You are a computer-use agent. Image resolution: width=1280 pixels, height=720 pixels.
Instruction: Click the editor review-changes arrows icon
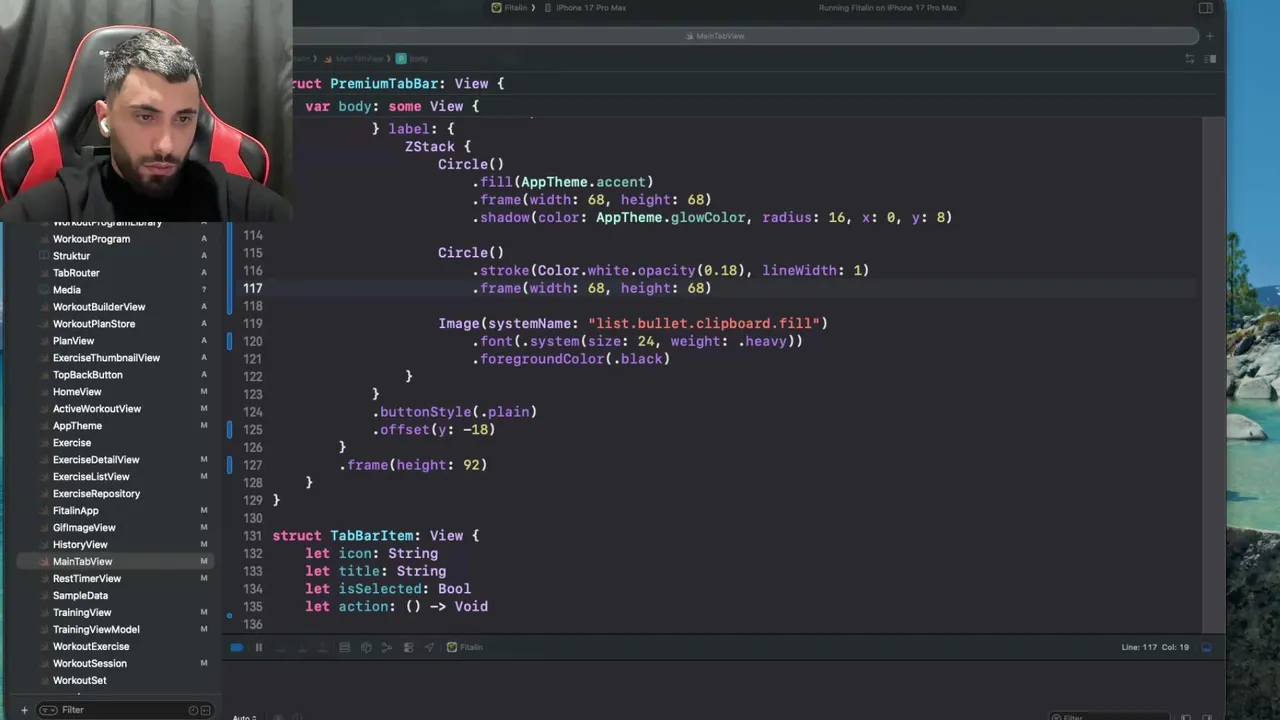tap(1189, 59)
